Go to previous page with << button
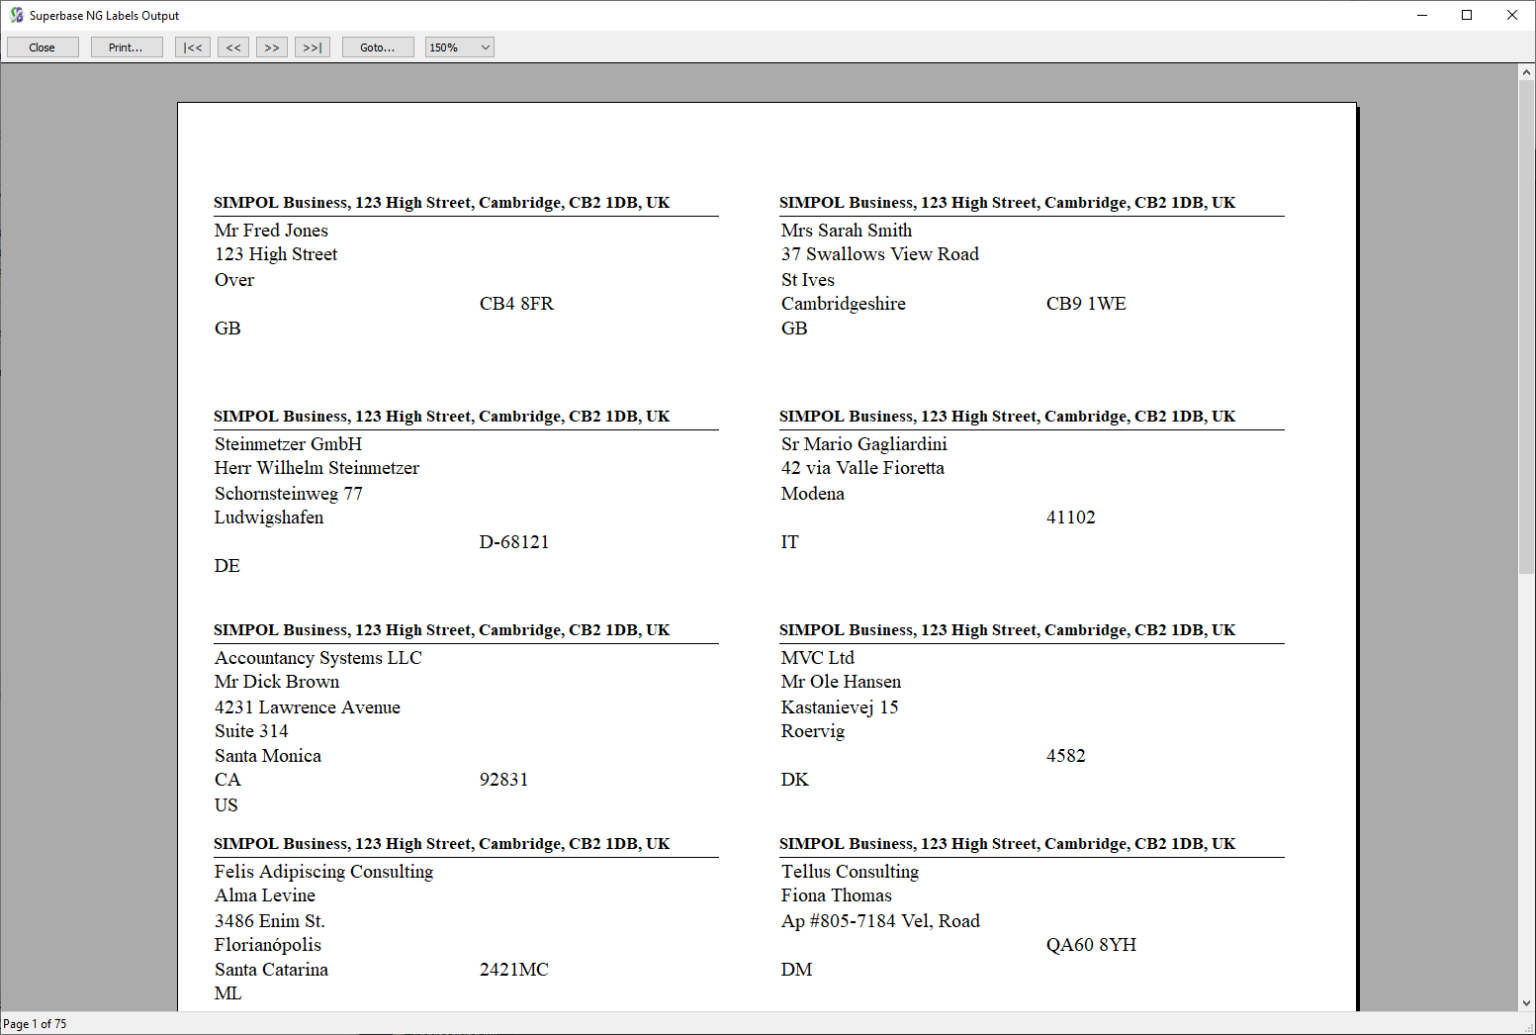 233,47
